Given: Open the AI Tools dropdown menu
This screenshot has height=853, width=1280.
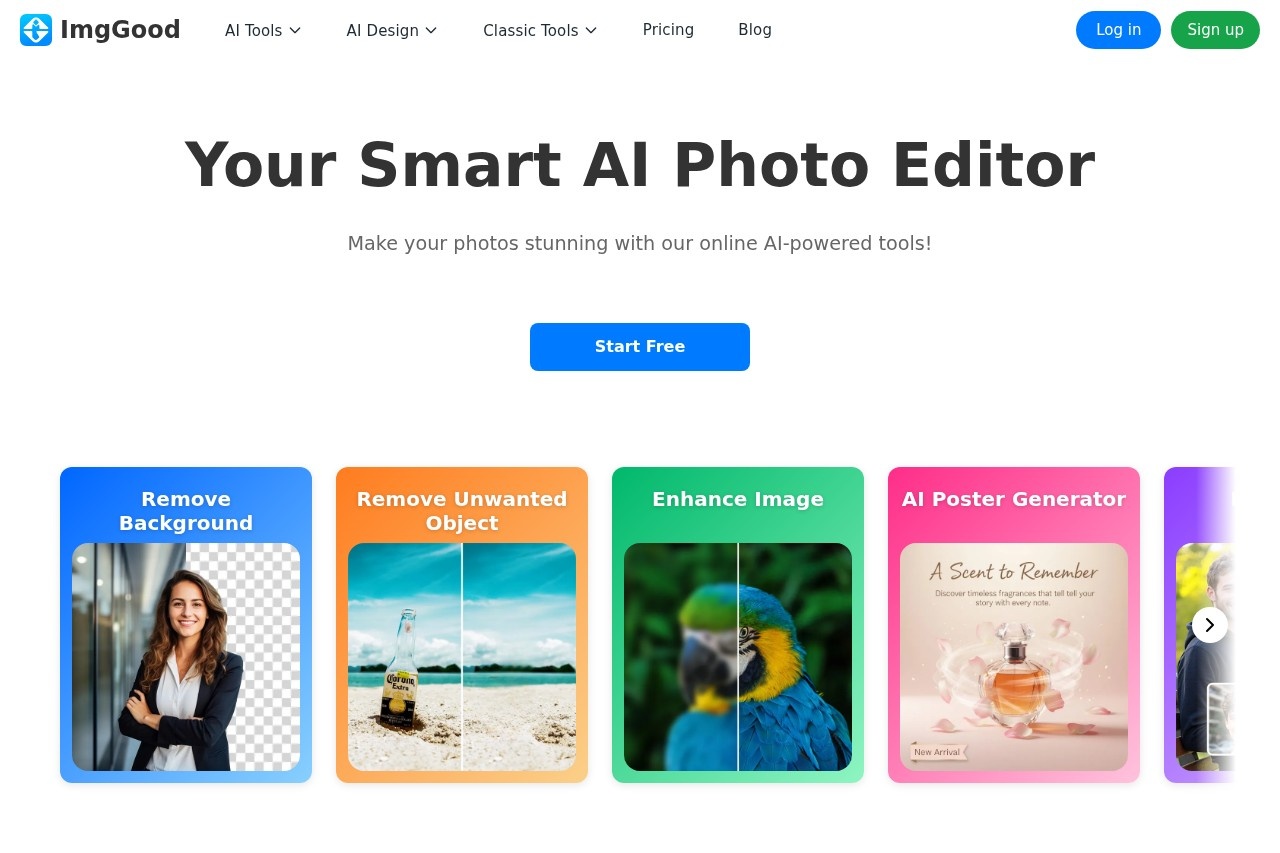Looking at the screenshot, I should tap(263, 30).
